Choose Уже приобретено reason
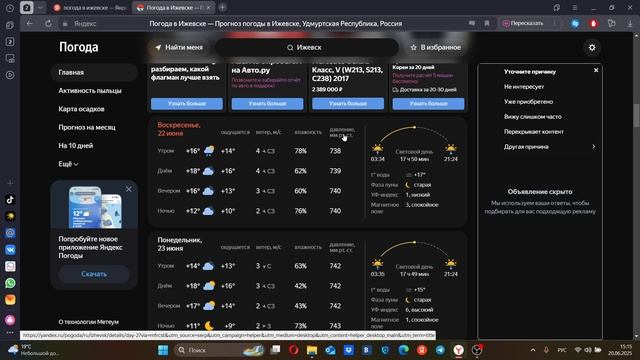The image size is (640, 360). pos(528,102)
